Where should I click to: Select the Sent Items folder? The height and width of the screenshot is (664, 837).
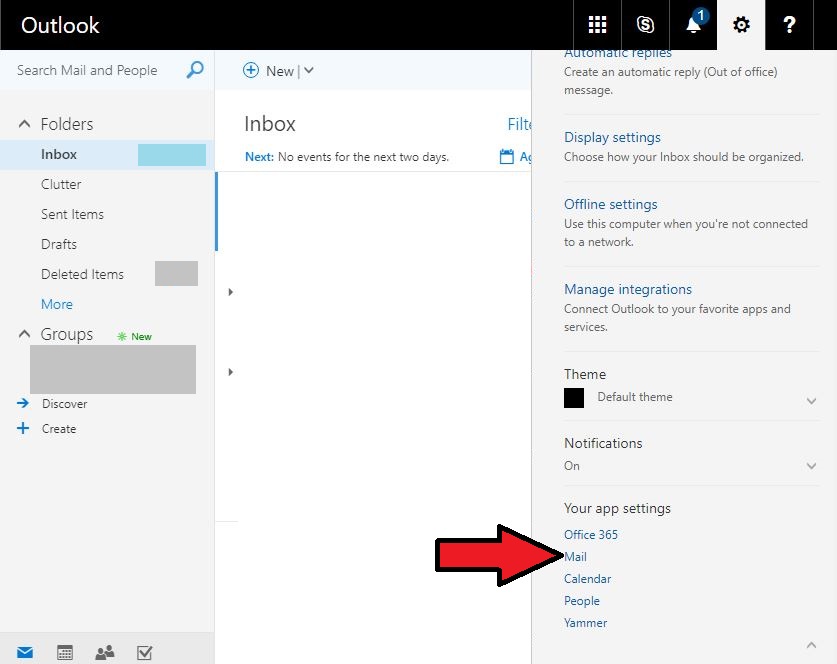[72, 214]
